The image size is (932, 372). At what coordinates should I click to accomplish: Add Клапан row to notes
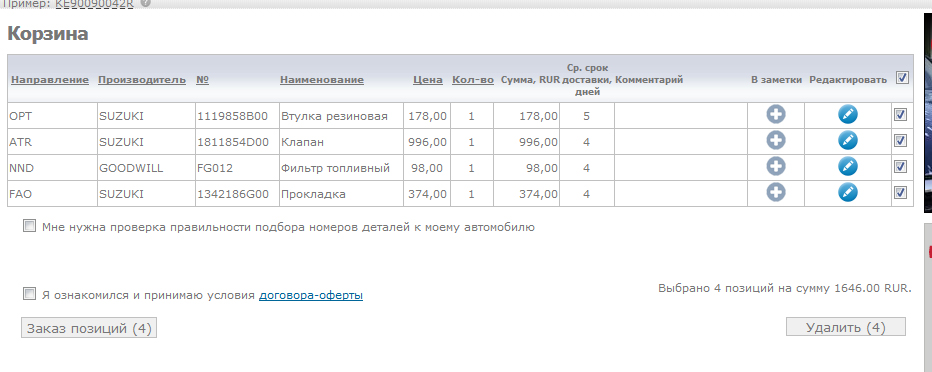point(776,140)
